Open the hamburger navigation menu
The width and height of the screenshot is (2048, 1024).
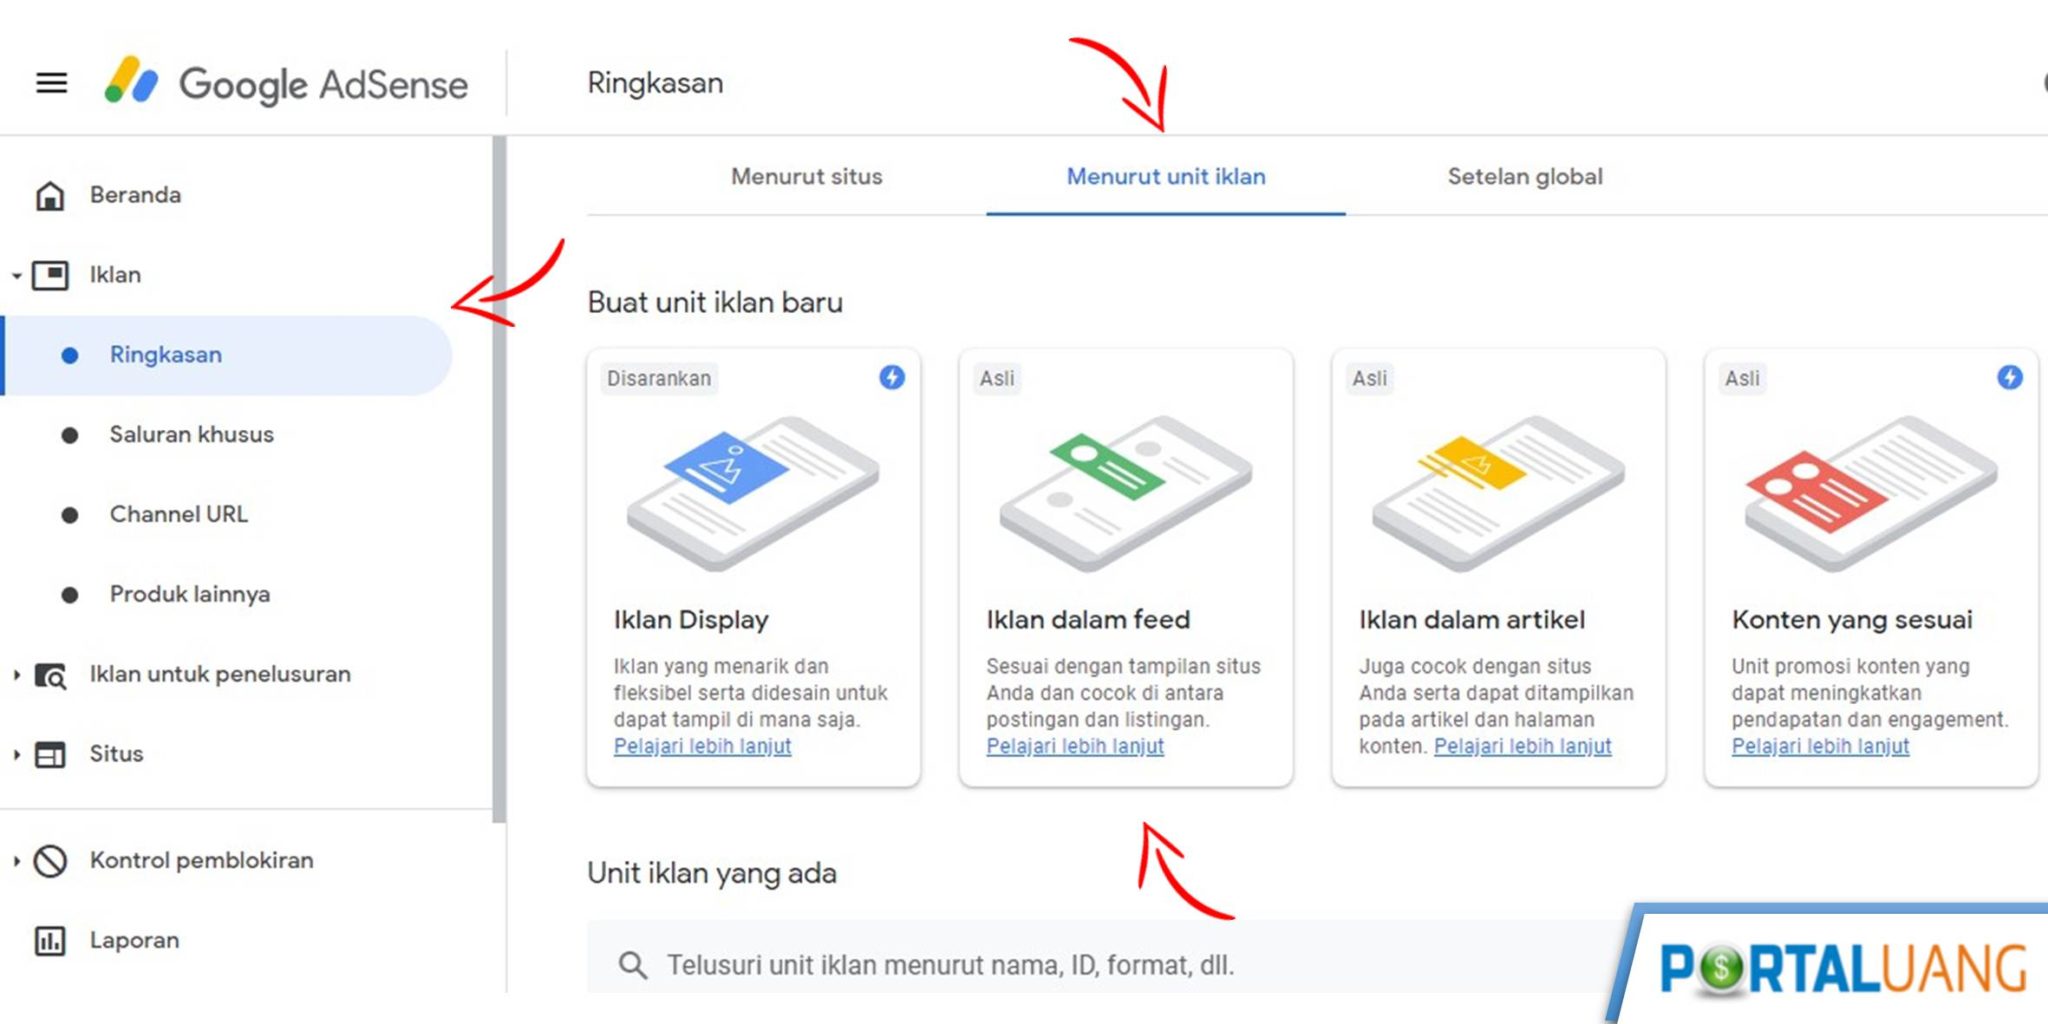coord(50,82)
